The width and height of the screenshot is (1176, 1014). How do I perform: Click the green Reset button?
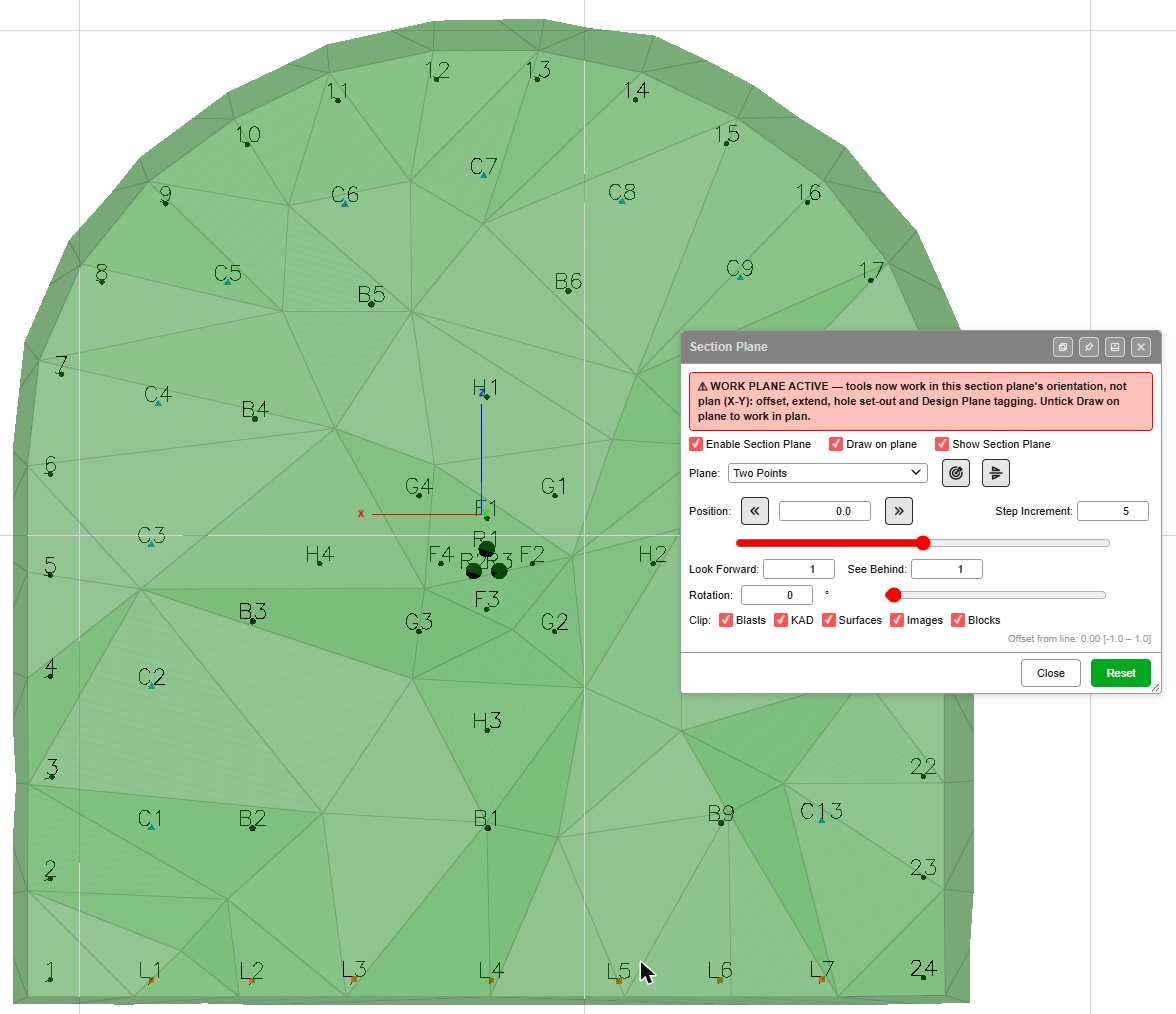click(x=1120, y=673)
